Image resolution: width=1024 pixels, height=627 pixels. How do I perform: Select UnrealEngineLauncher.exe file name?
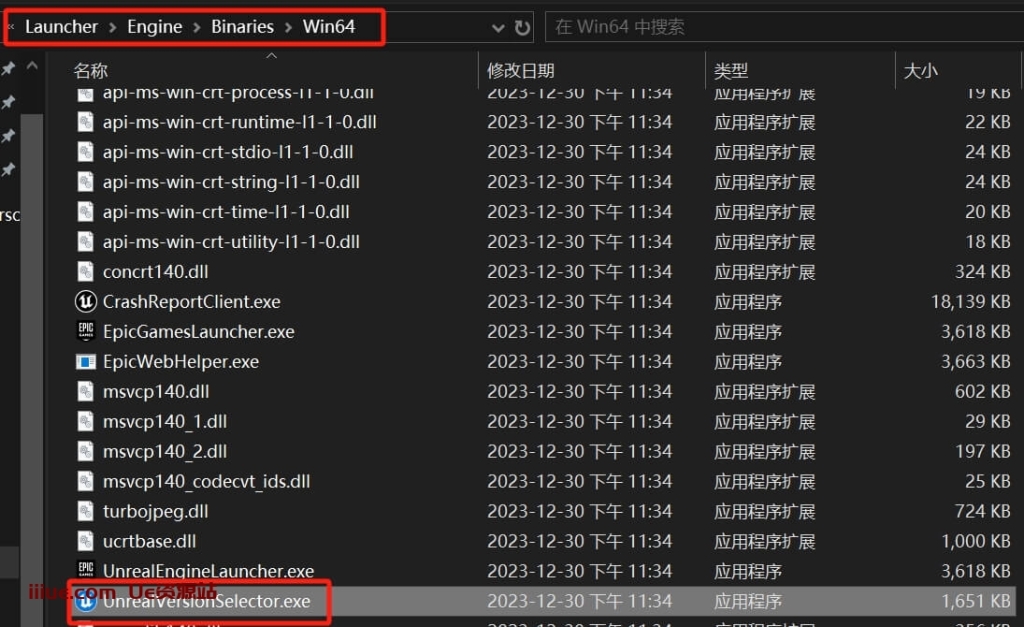point(208,571)
